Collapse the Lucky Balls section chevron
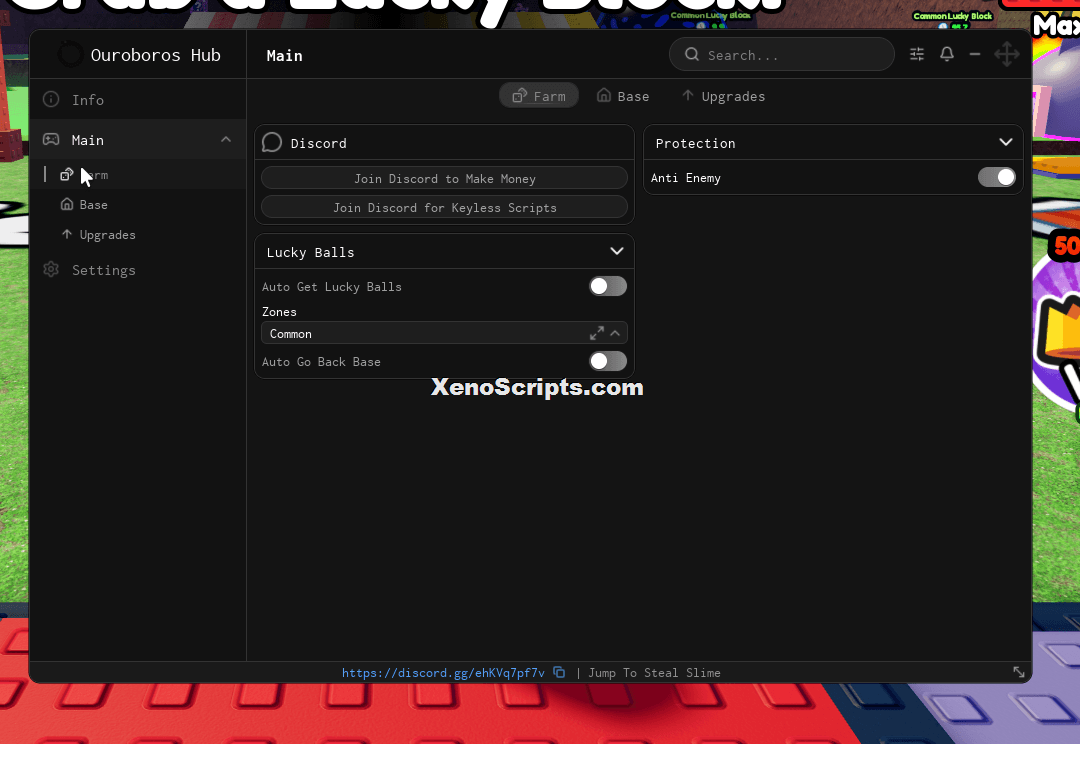 click(616, 251)
